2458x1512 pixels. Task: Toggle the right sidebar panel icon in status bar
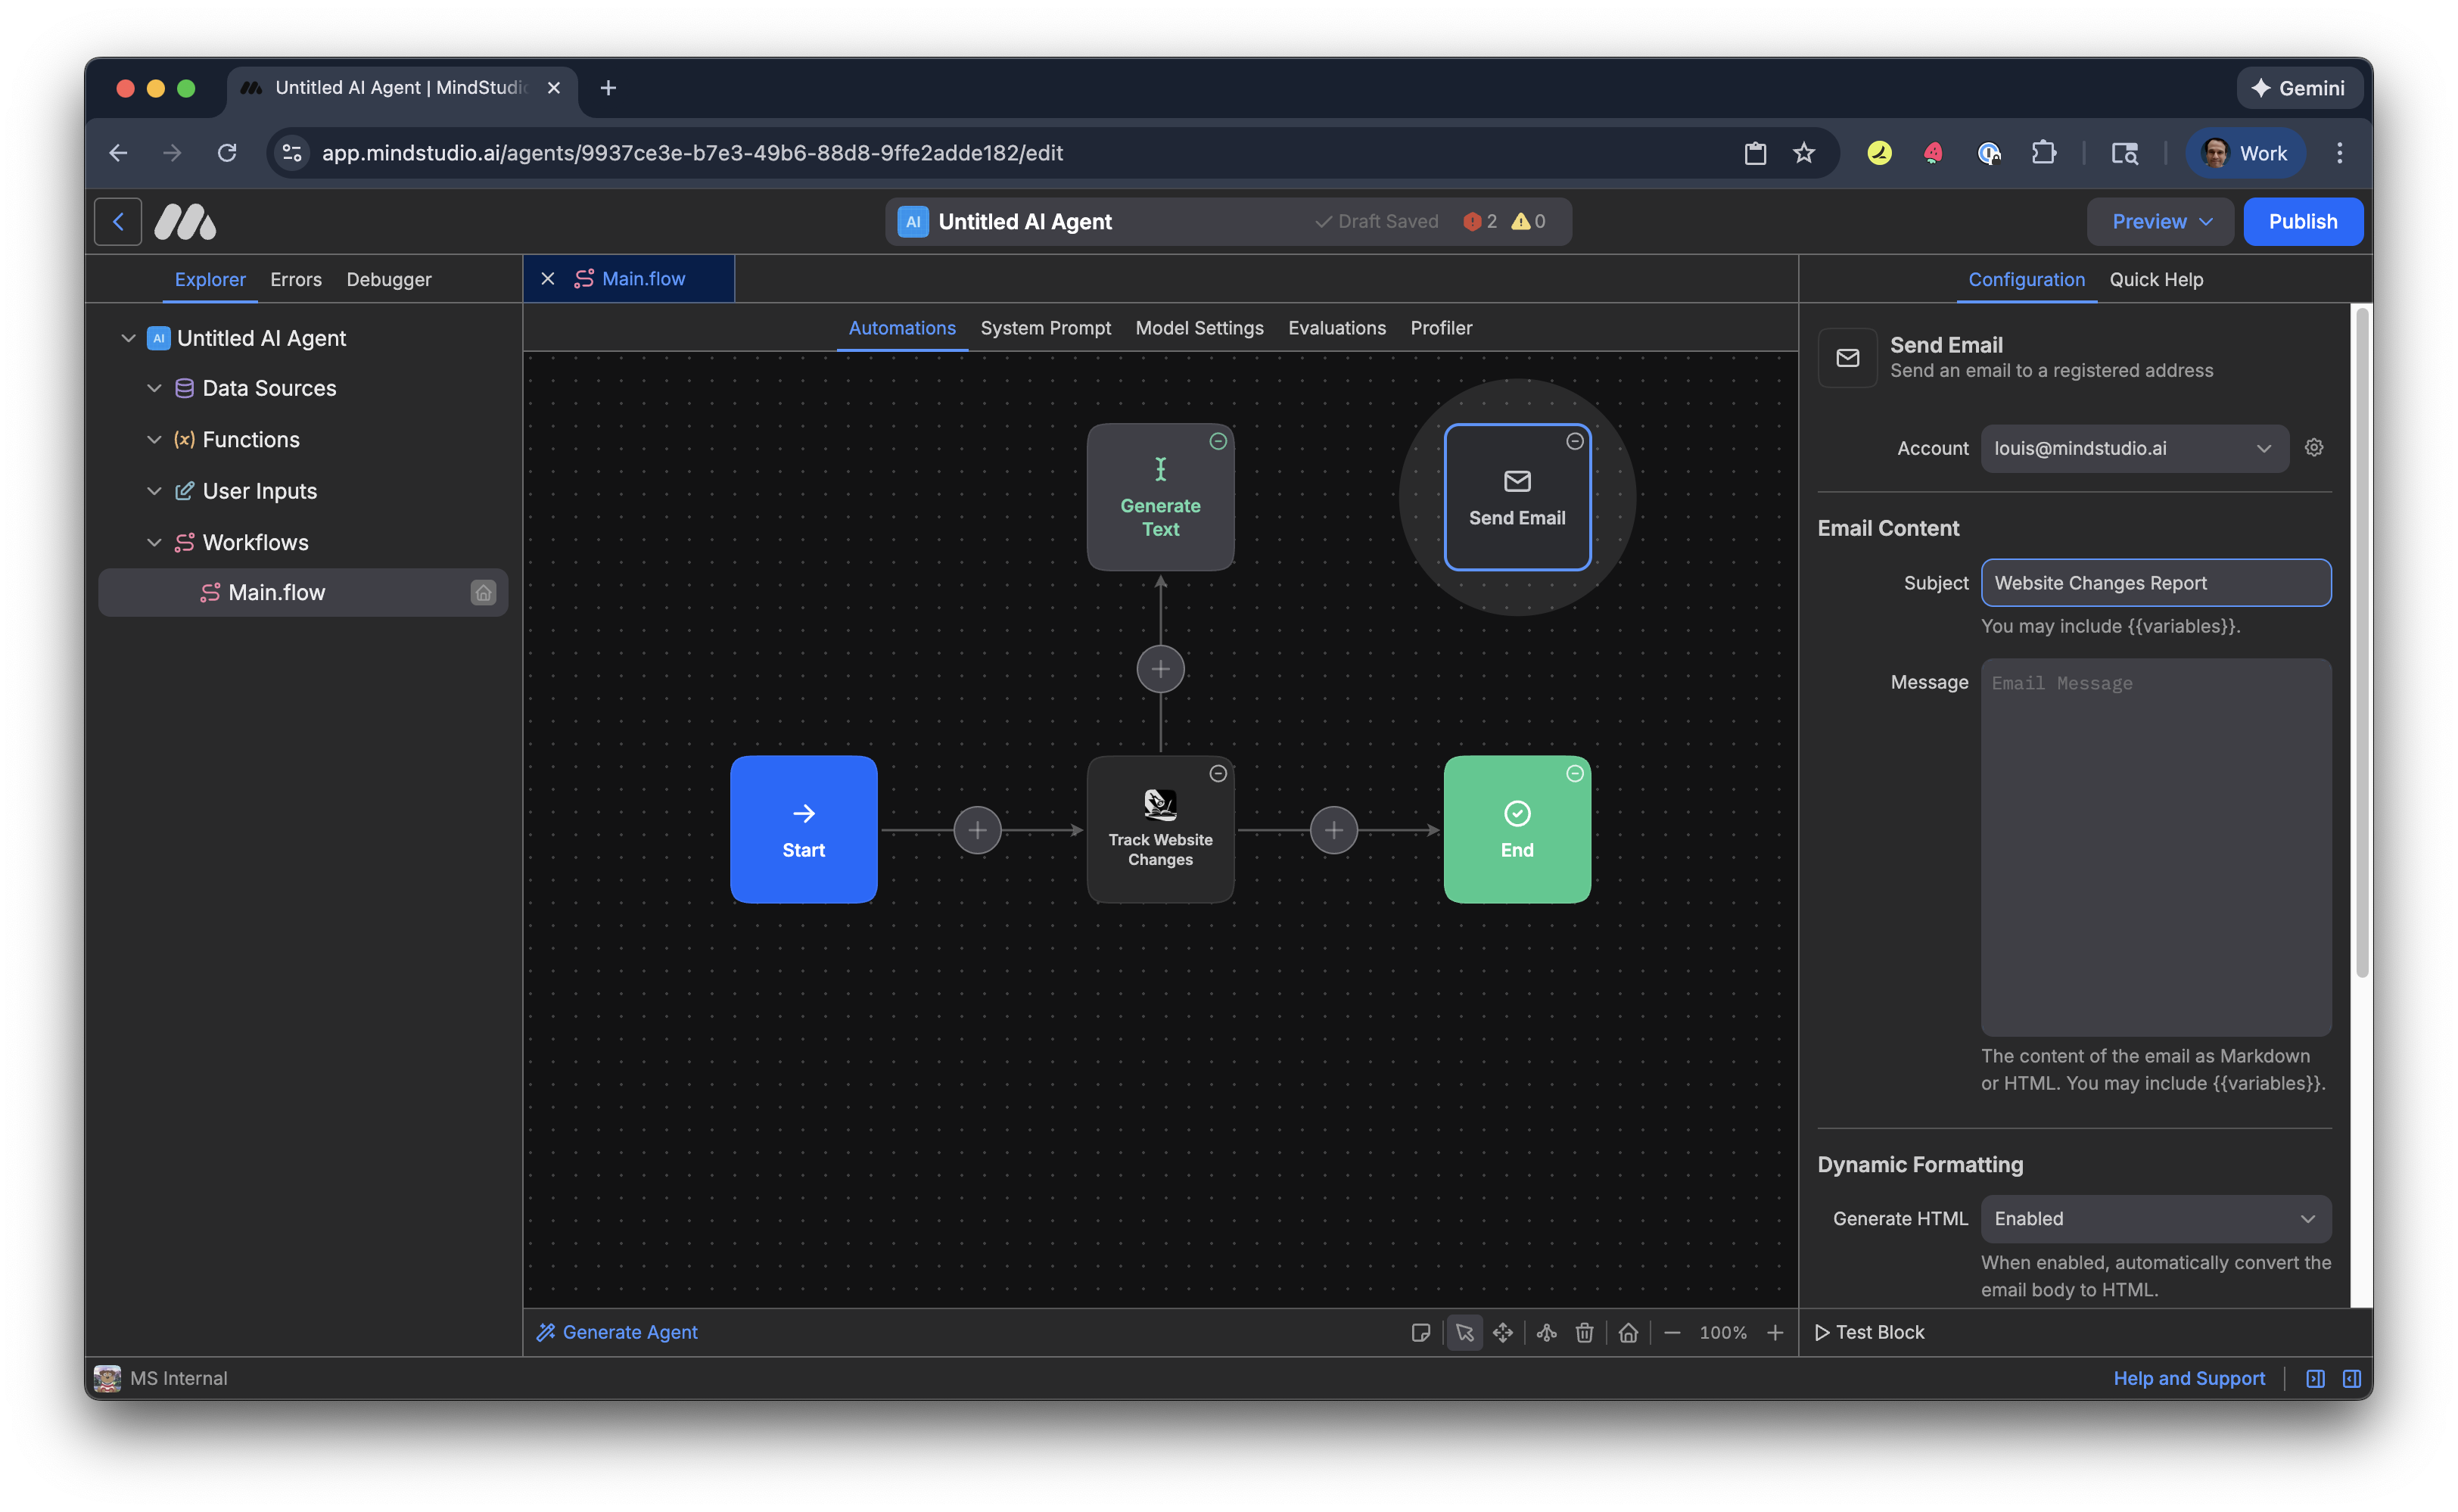click(x=2351, y=1378)
